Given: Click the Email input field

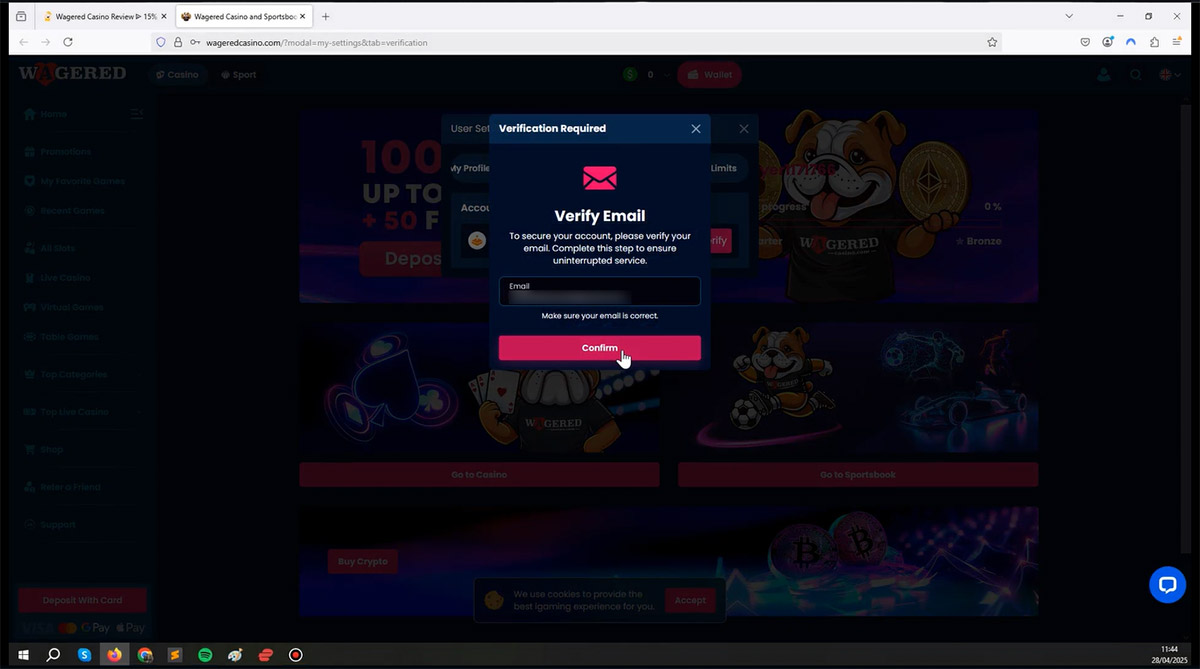Looking at the screenshot, I should point(599,292).
